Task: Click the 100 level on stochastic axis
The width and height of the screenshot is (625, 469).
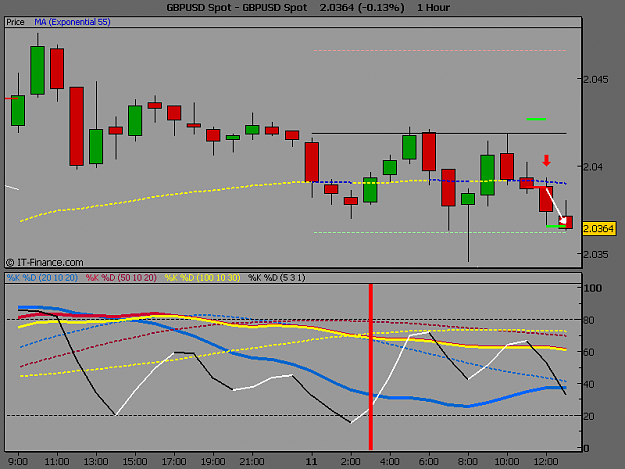Action: [x=593, y=288]
